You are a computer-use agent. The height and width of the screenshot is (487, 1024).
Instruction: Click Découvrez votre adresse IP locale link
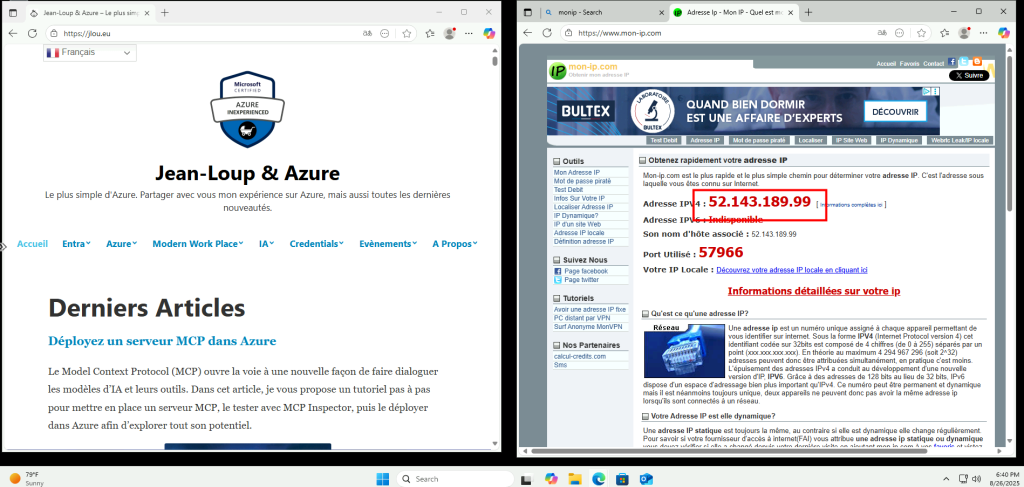pyautogui.click(x=792, y=270)
